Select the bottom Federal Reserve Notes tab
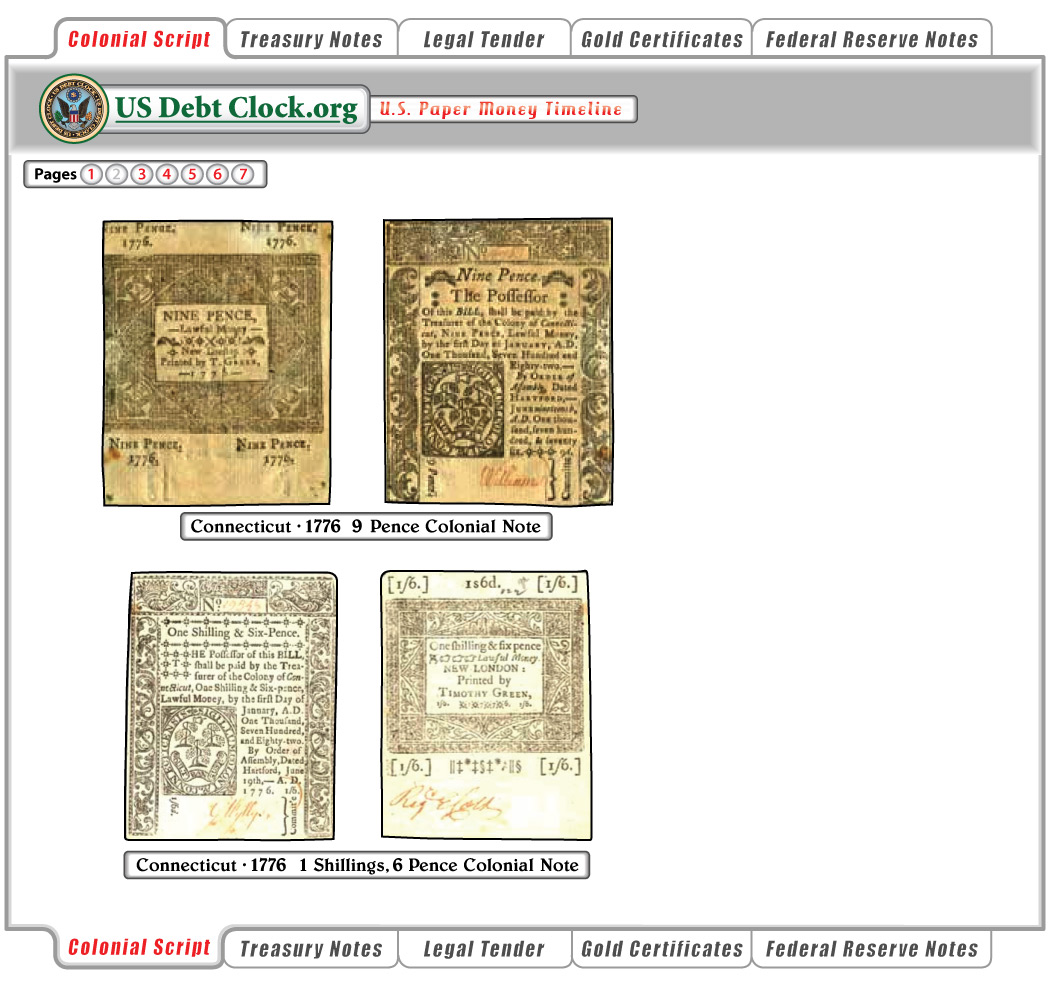This screenshot has height=985, width=1049. tap(871, 949)
